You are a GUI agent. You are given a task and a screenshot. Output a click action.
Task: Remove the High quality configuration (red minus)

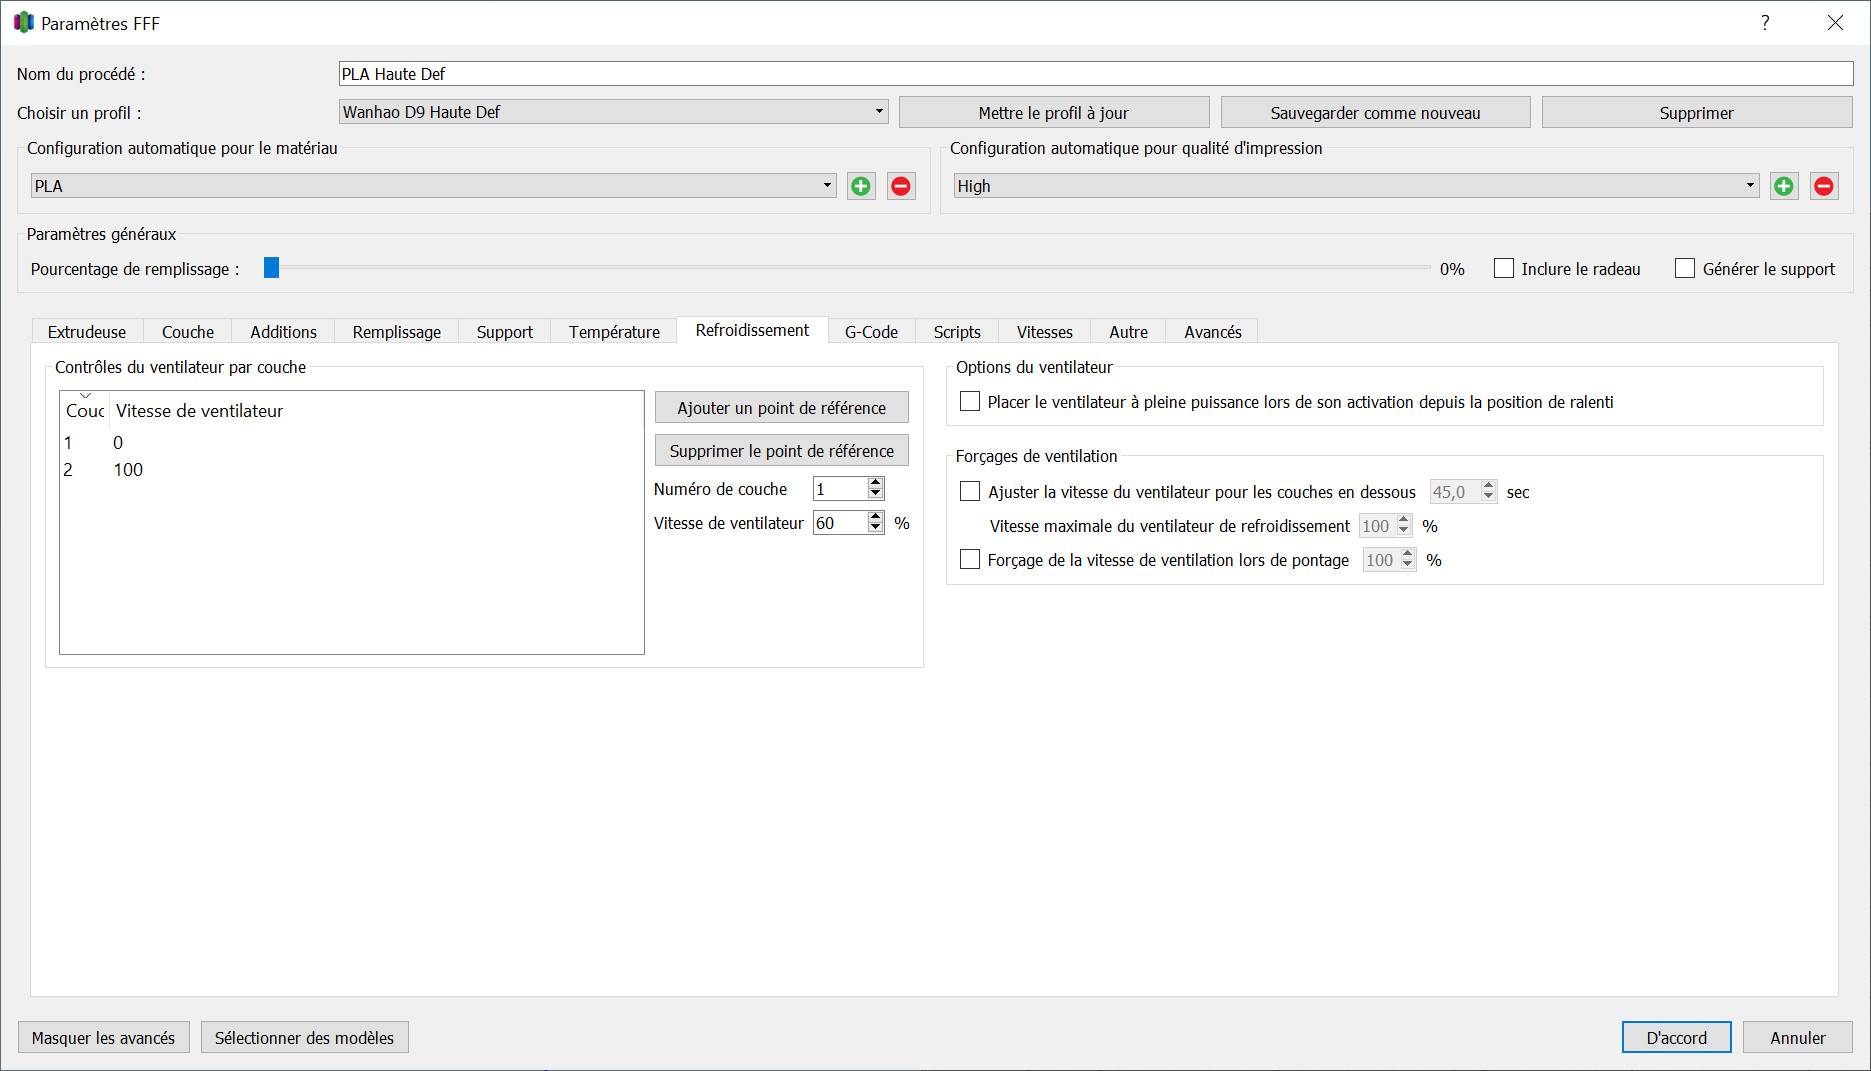point(1824,186)
